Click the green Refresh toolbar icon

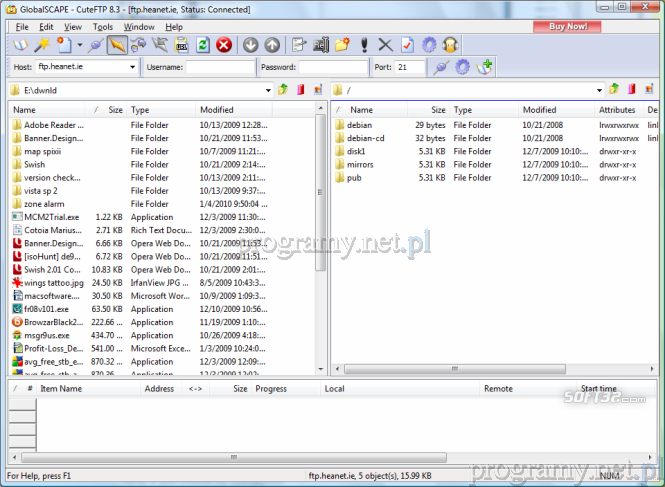click(x=203, y=45)
